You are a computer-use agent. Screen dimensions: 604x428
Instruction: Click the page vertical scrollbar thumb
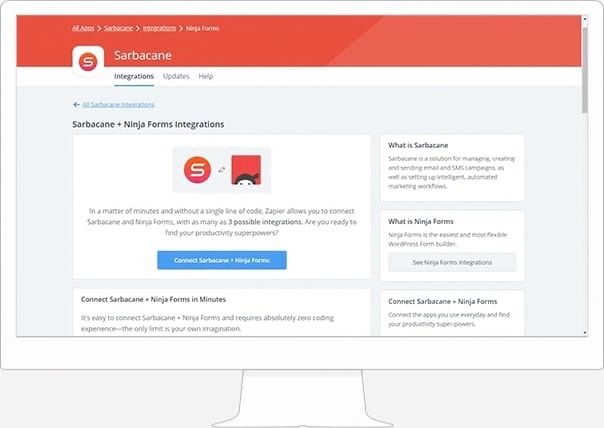pos(585,69)
